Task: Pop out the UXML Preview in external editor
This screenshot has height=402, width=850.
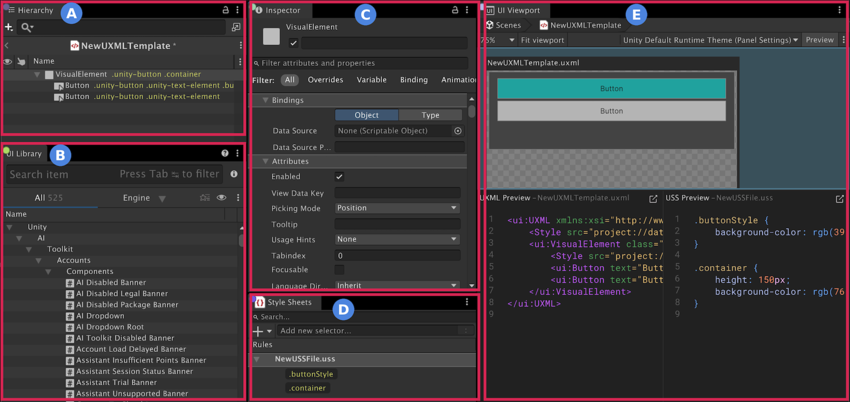Action: [653, 199]
